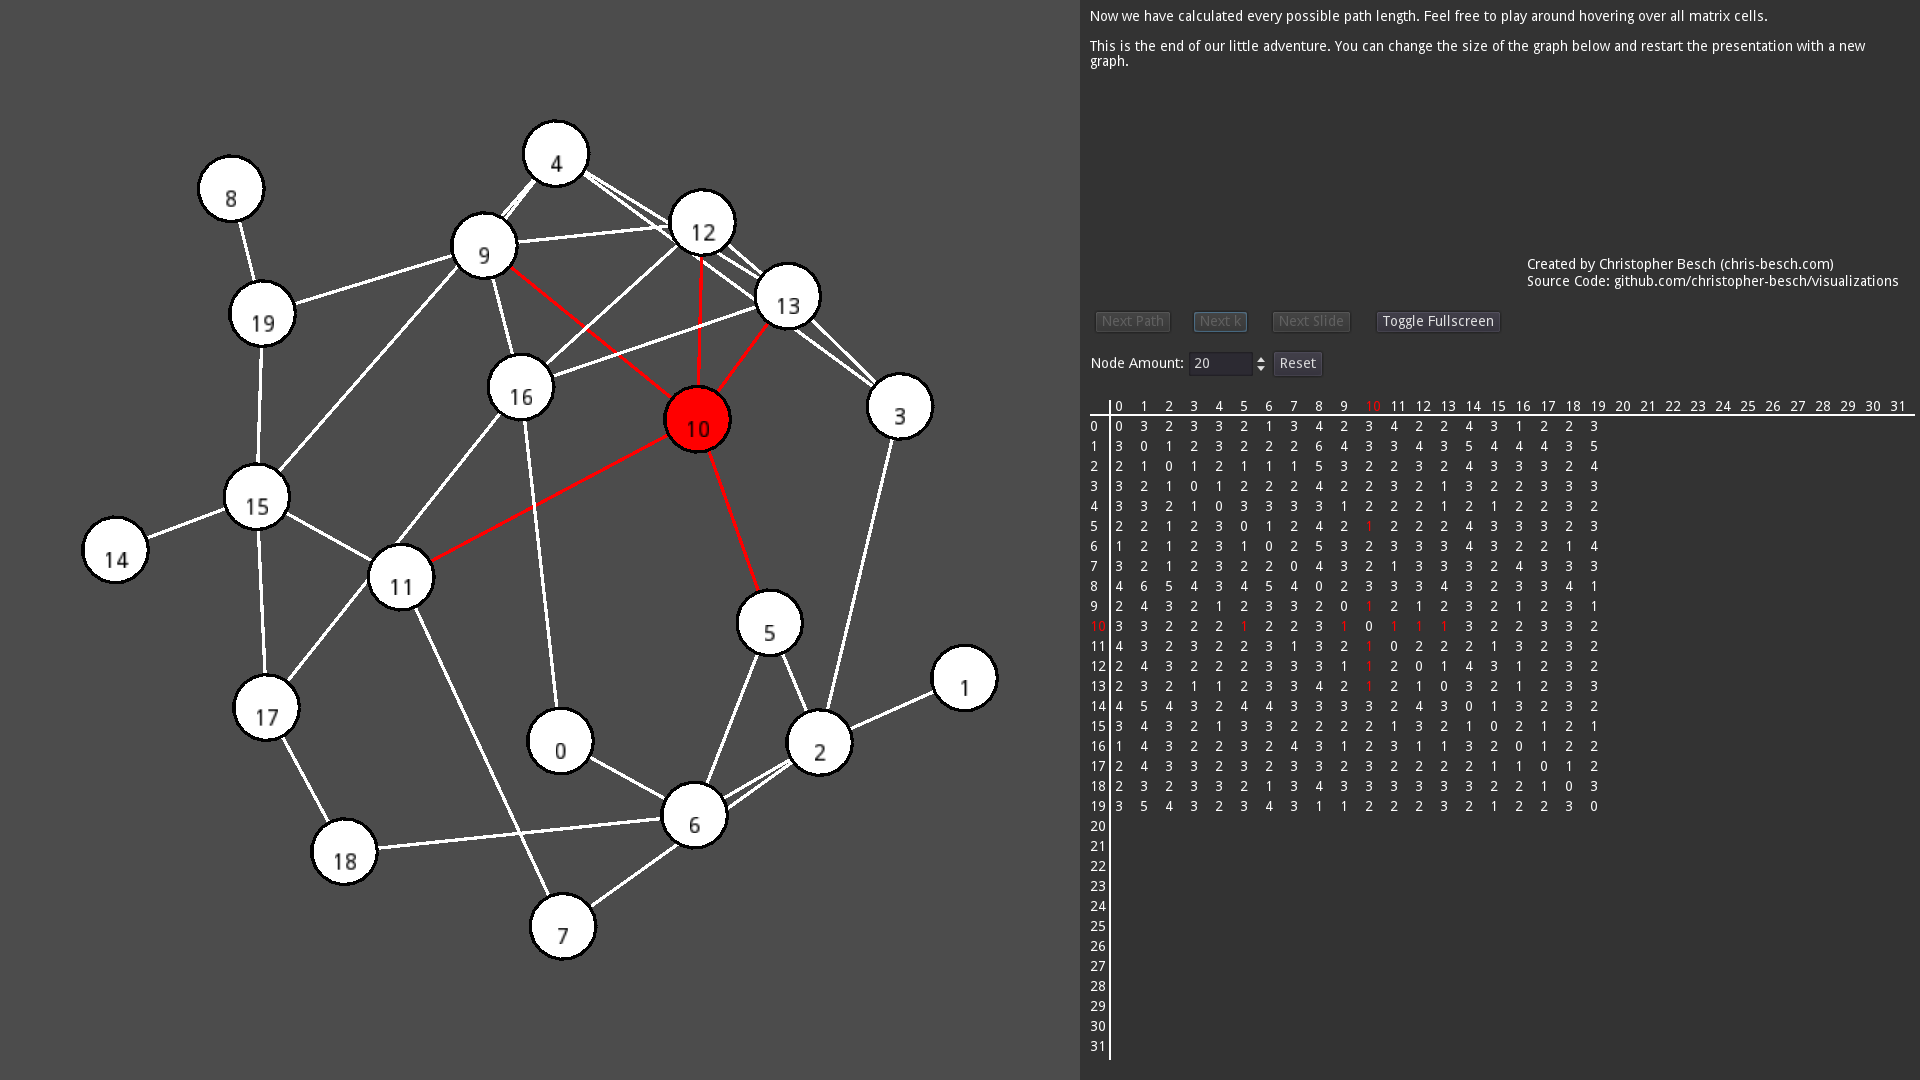Select graph node 1

pyautogui.click(x=964, y=679)
